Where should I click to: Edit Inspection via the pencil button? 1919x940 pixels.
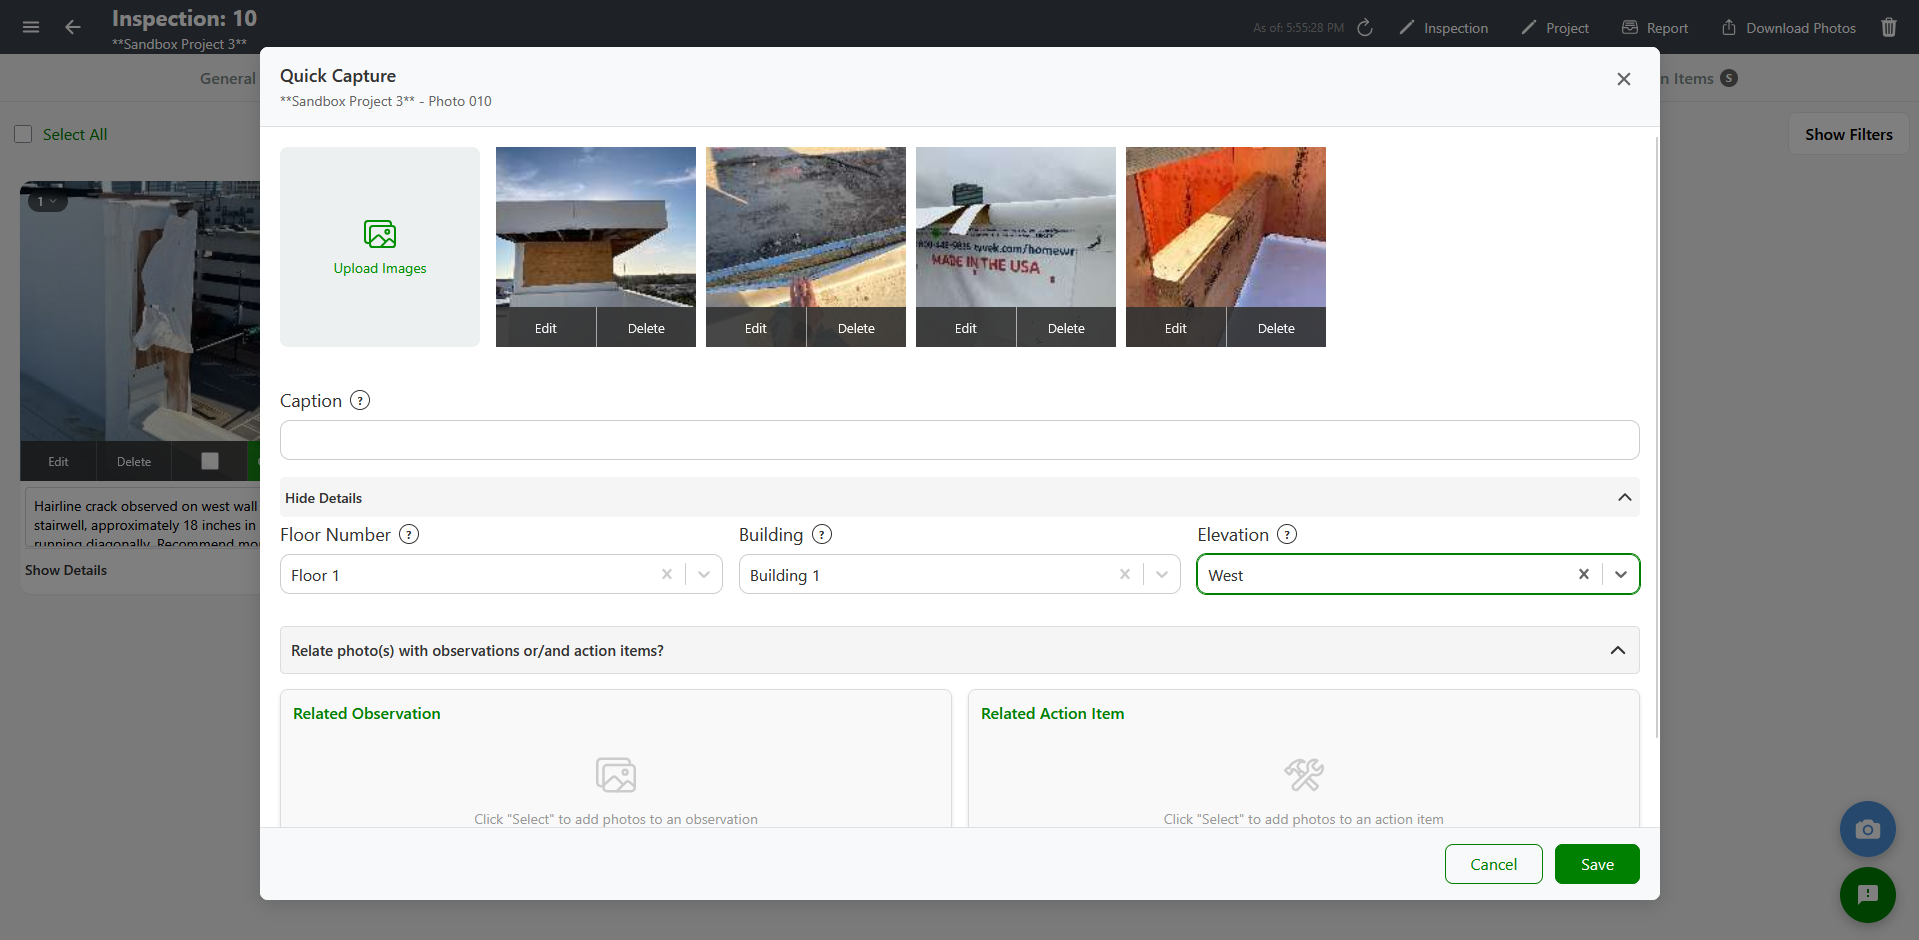pyautogui.click(x=1443, y=28)
